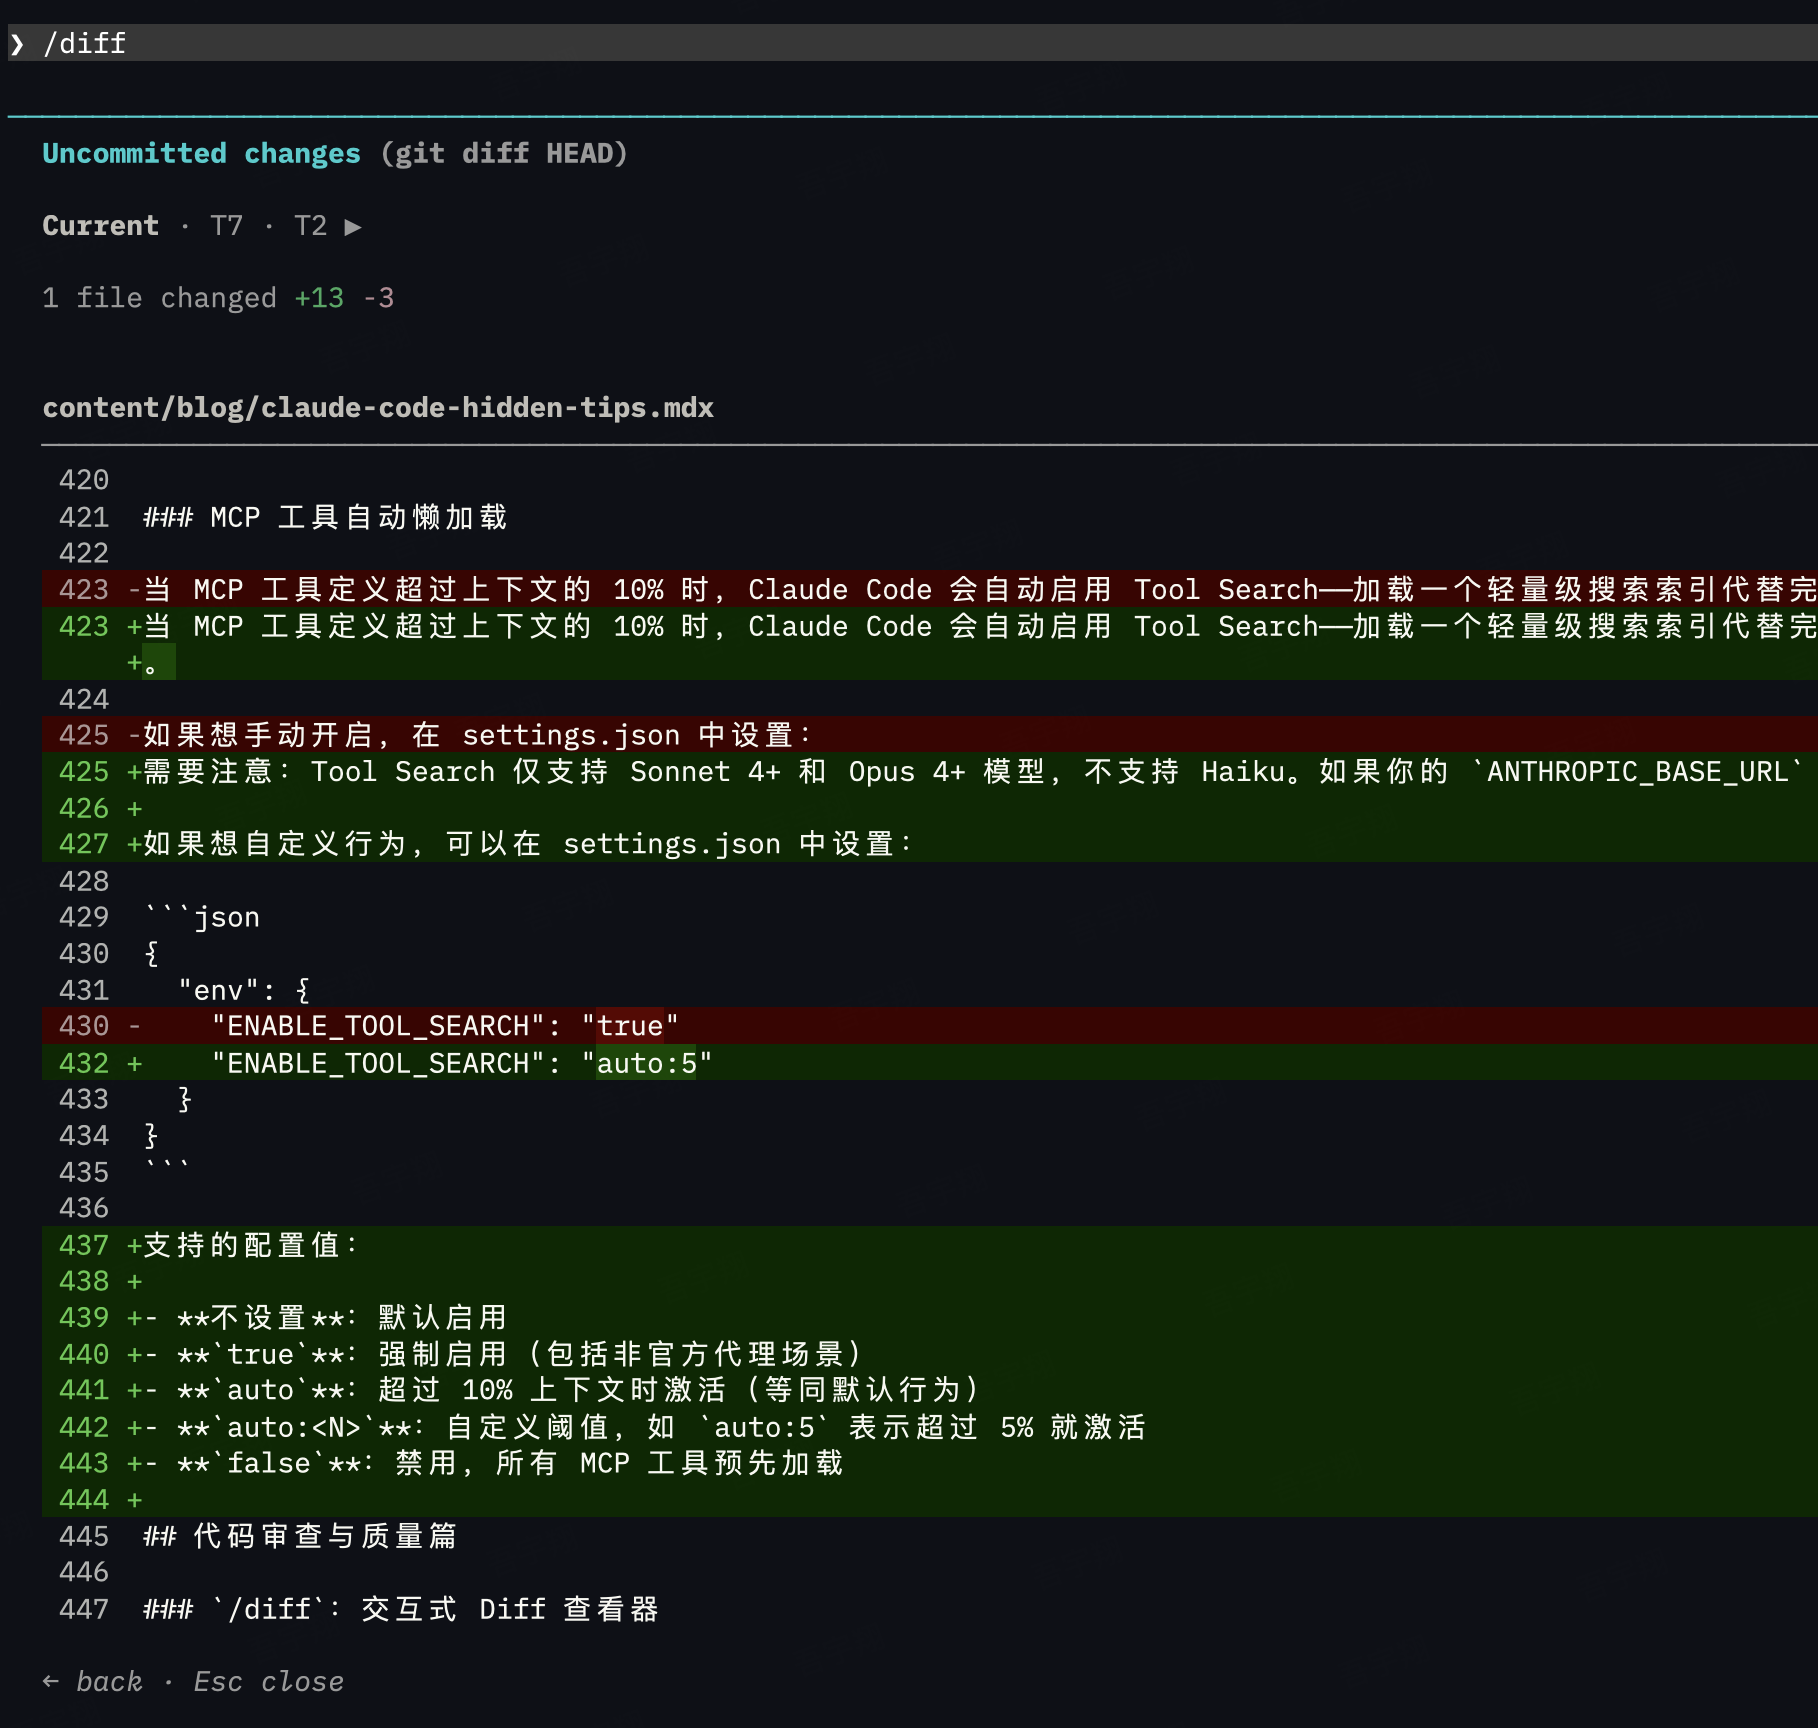The image size is (1818, 1728).
Task: Click the /diff command input line
Action: tap(85, 44)
